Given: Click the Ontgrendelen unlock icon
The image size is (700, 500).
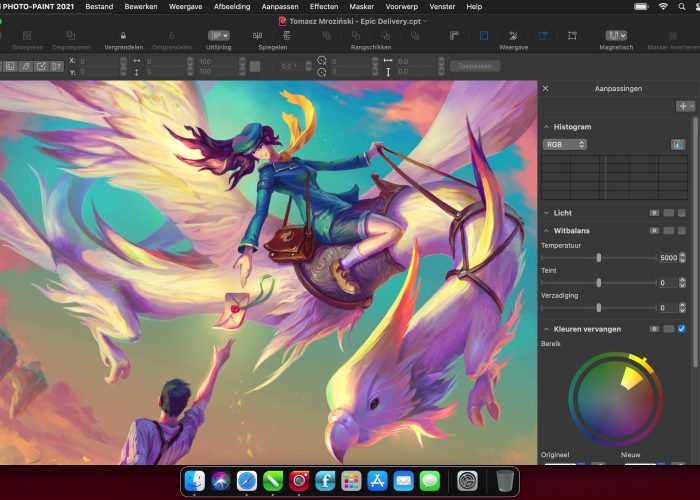Looking at the screenshot, I should 171,36.
